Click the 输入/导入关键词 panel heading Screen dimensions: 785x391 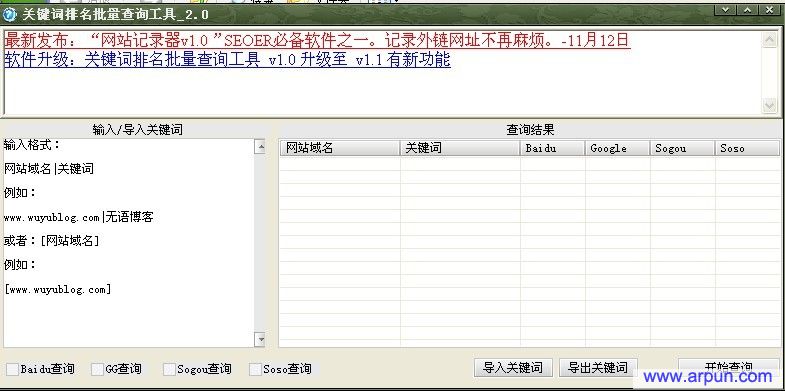click(x=138, y=130)
